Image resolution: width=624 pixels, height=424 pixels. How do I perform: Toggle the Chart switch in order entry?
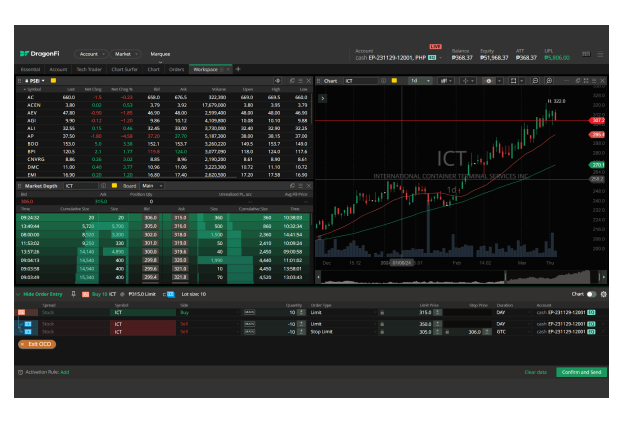click(x=591, y=294)
